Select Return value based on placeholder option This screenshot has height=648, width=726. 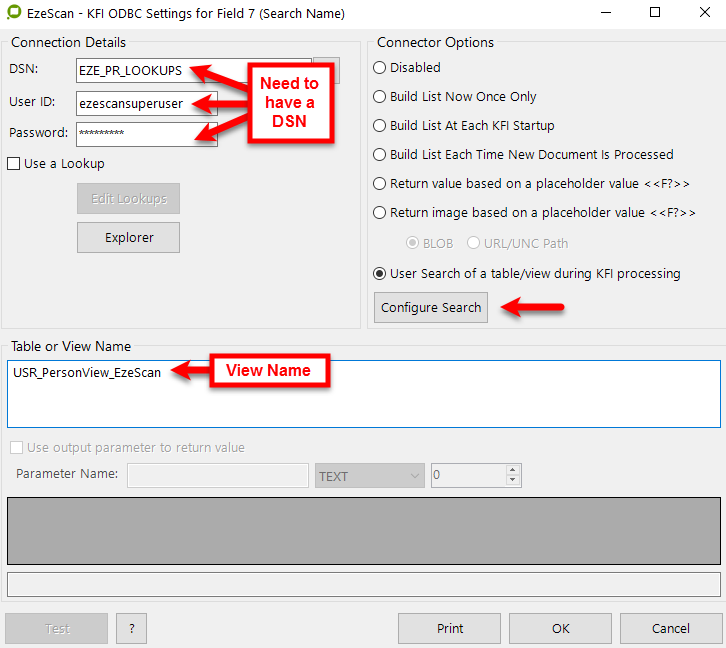point(380,184)
